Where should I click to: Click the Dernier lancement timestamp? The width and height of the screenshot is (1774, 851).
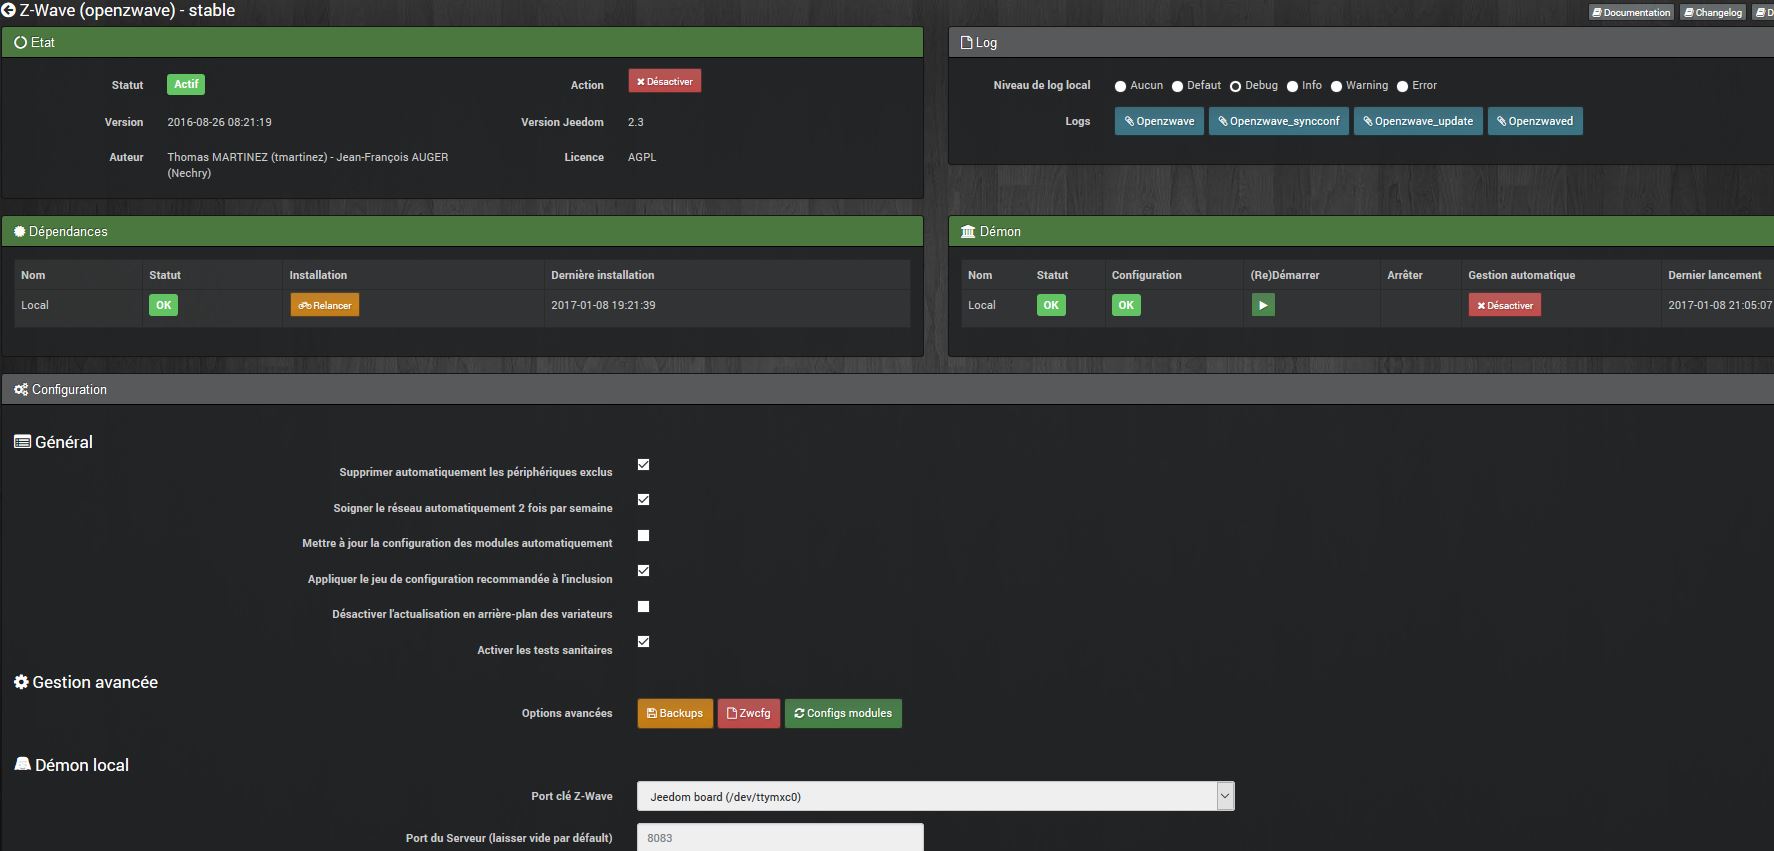tap(1719, 305)
